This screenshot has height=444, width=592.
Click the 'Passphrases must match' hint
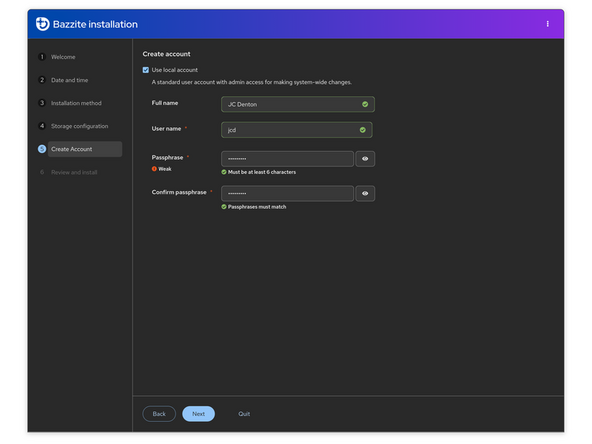(257, 207)
